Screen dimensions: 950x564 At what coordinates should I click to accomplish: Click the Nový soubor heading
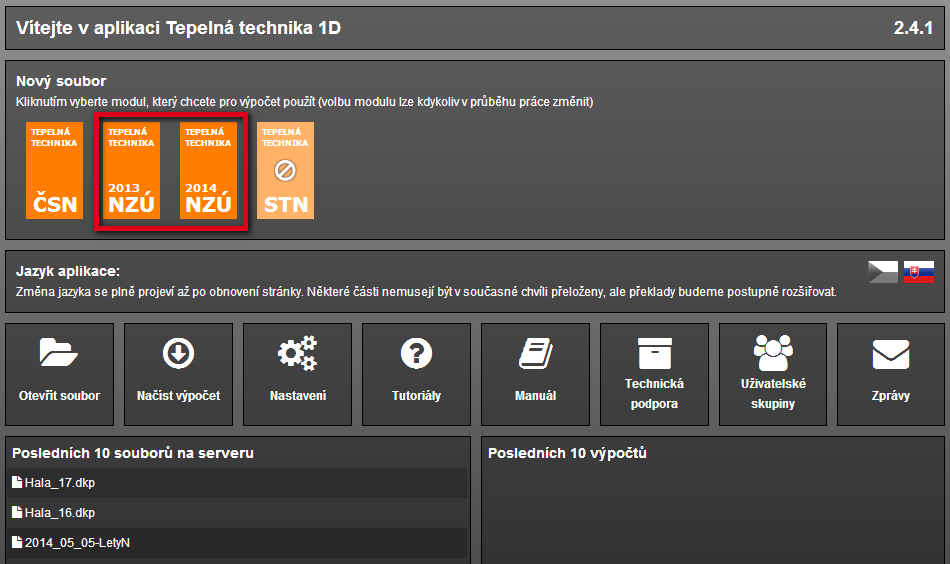(61, 81)
